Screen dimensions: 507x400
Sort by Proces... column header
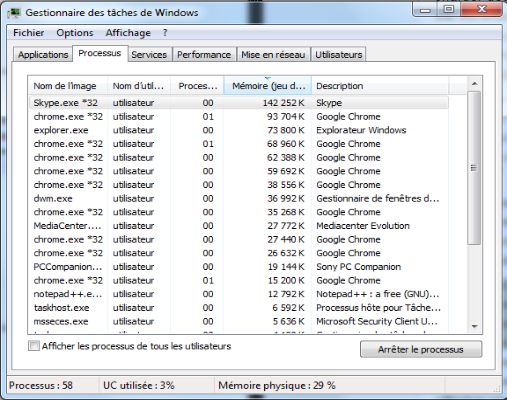[x=197, y=86]
